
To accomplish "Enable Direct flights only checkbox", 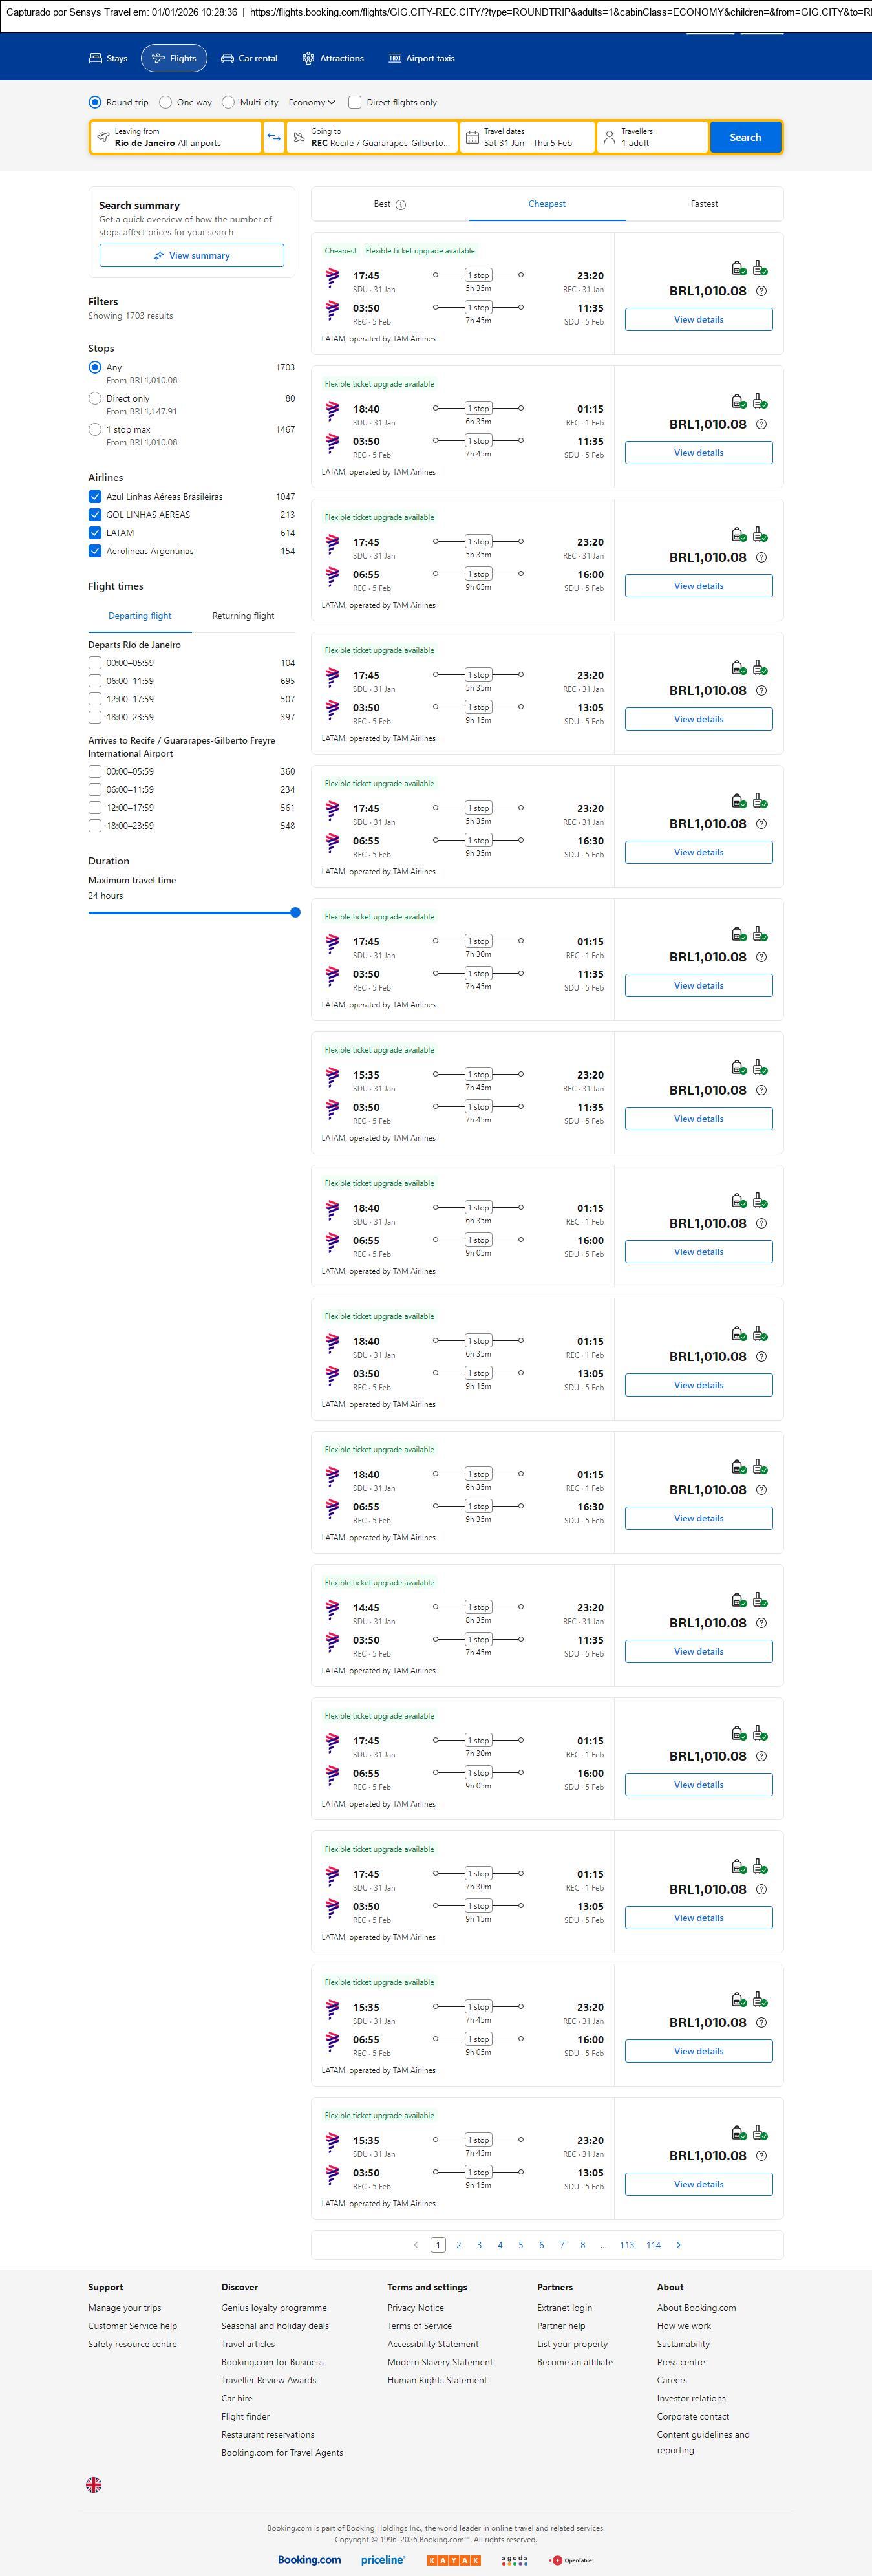I will click(x=355, y=102).
